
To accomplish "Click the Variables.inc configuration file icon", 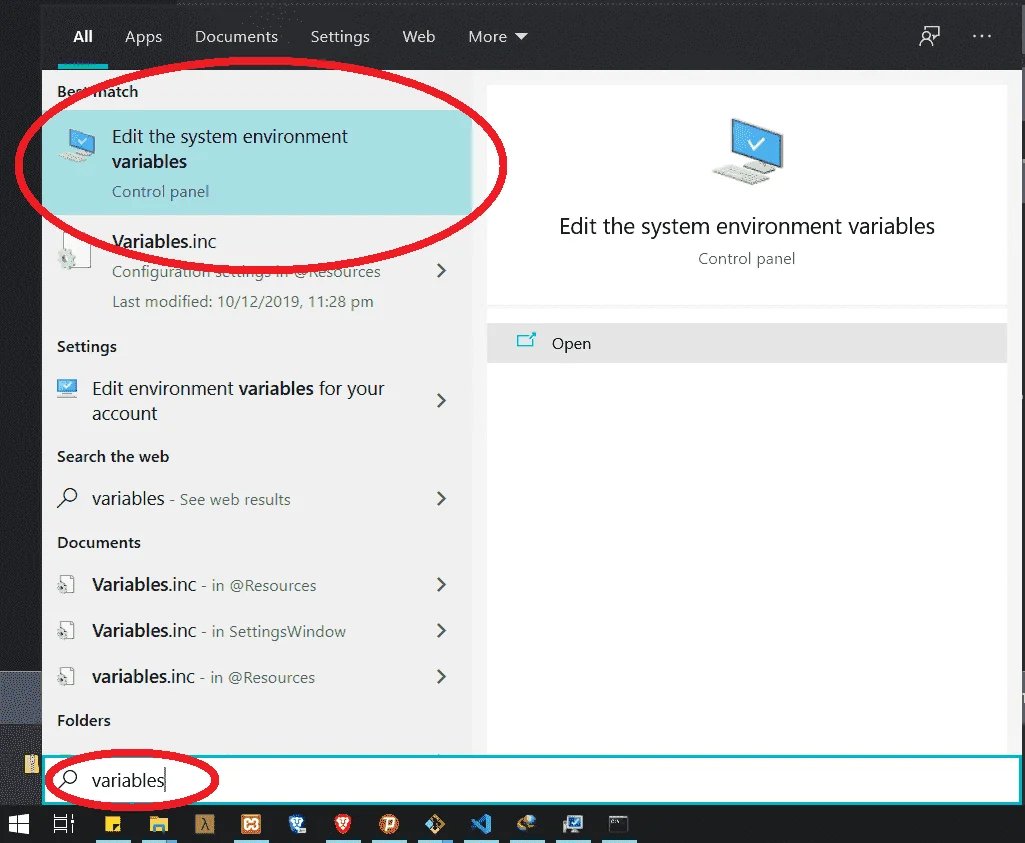I will click(74, 254).
